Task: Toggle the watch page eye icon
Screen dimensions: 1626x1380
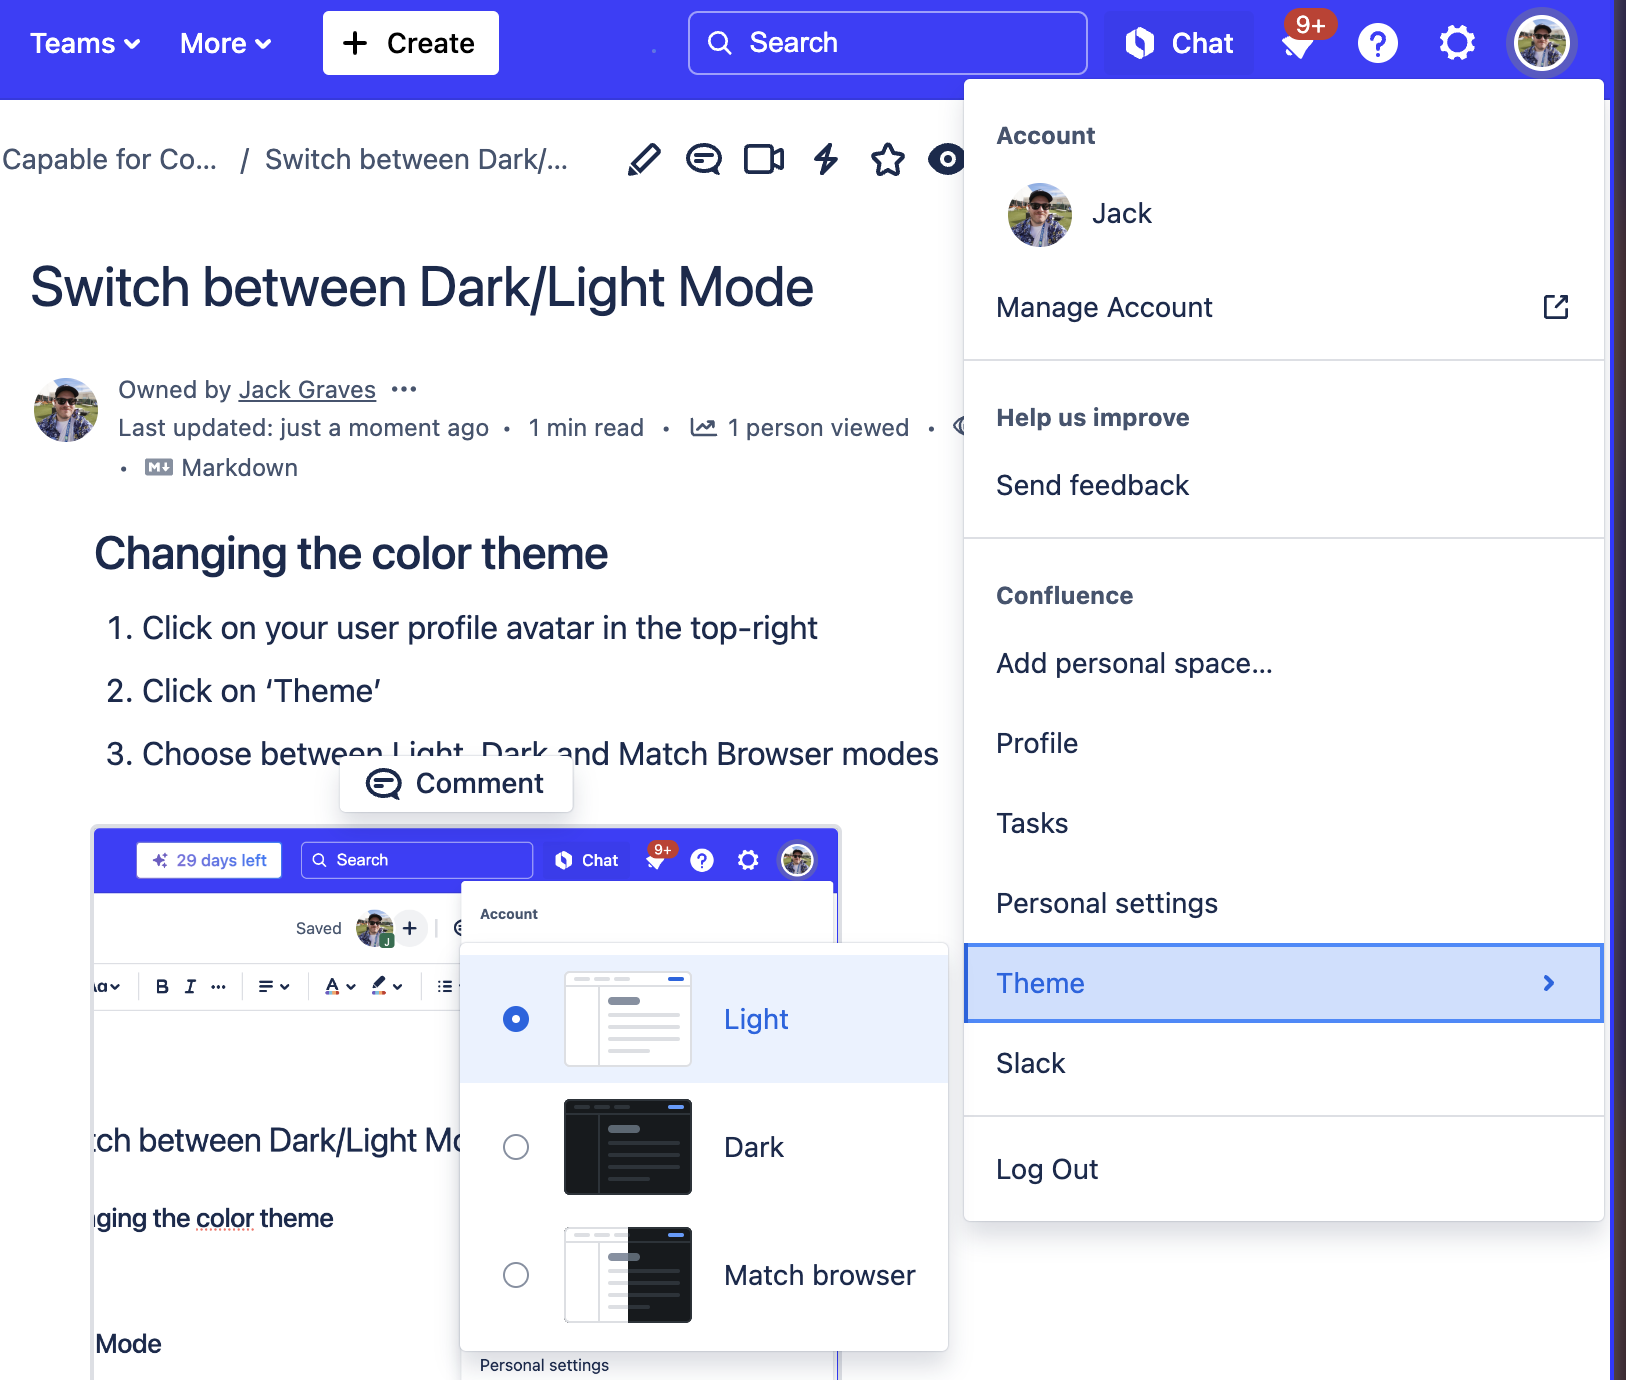Action: coord(946,160)
